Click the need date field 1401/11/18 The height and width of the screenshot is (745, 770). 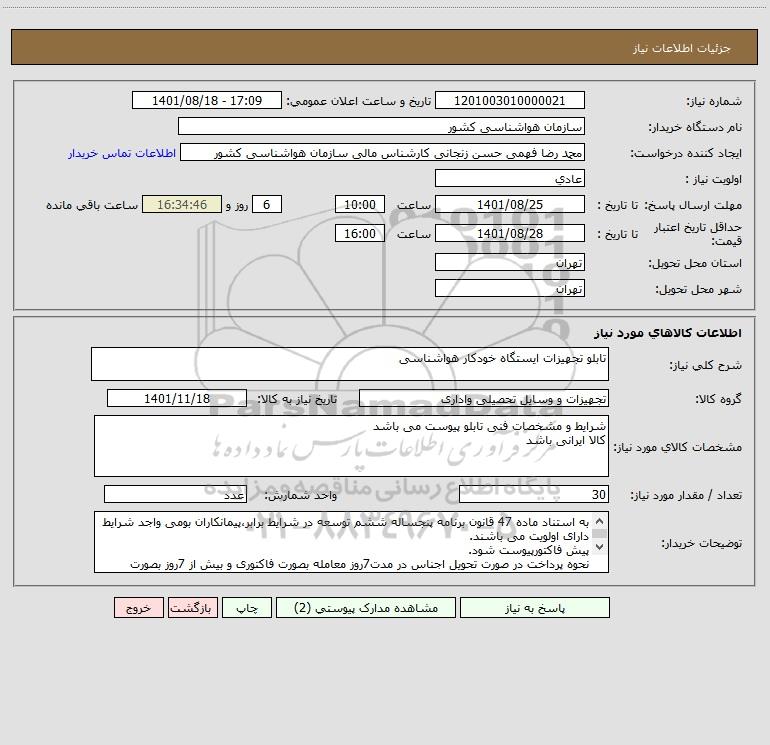coord(177,398)
